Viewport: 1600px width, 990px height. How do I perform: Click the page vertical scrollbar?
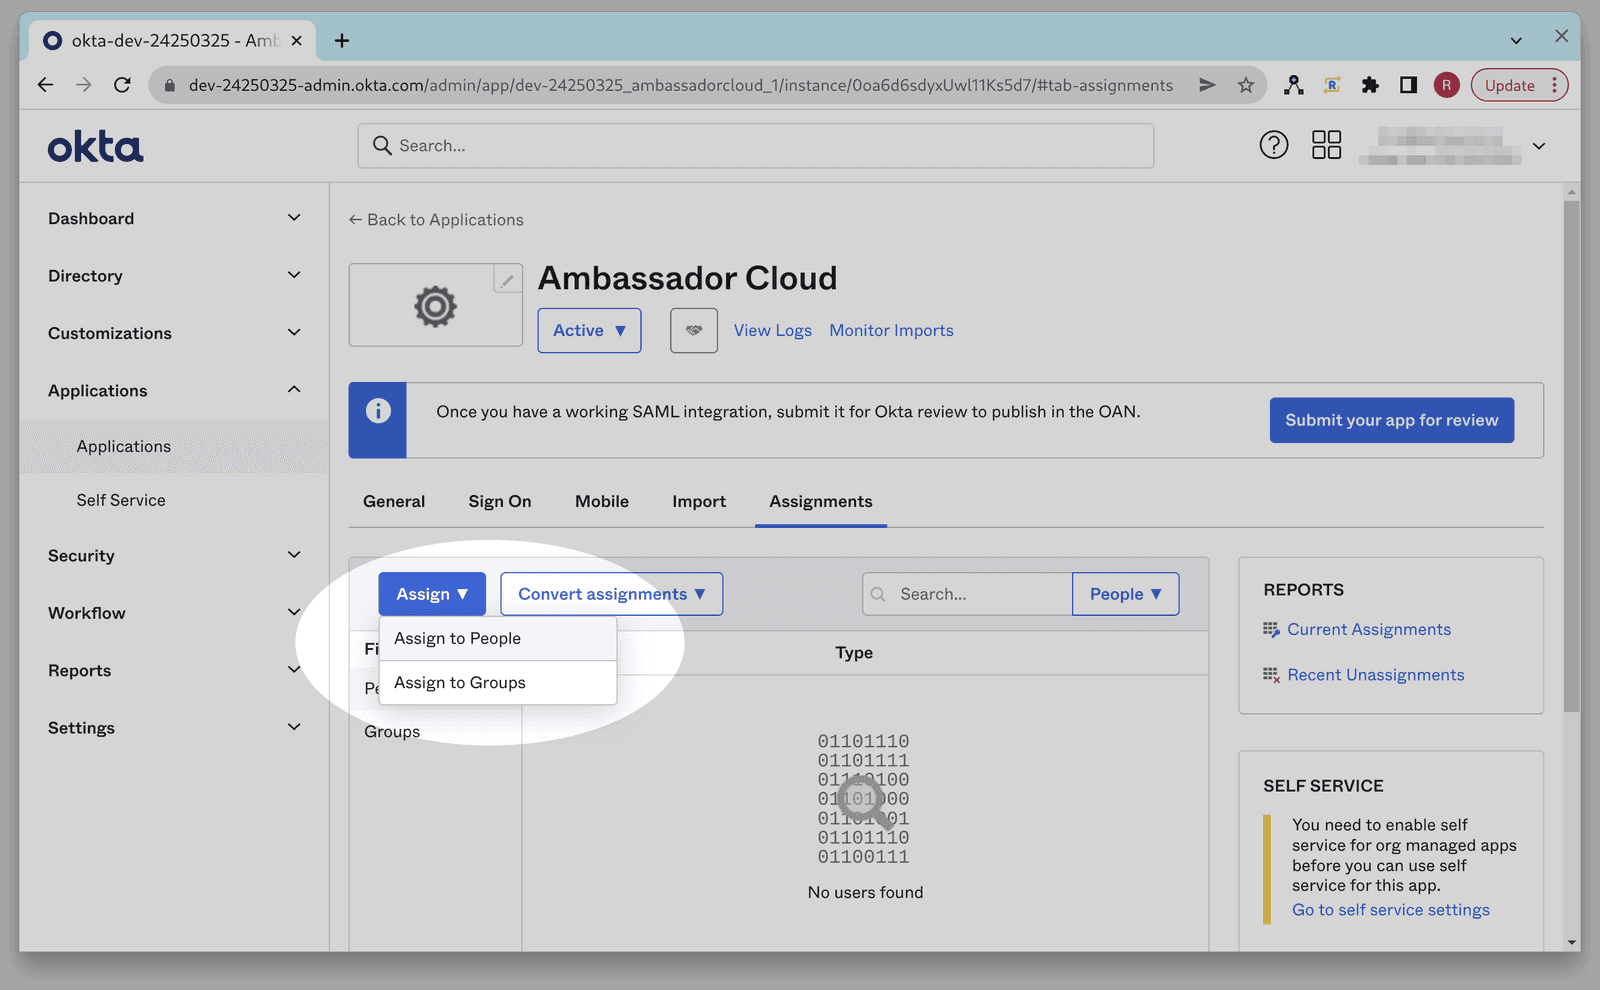pyautogui.click(x=1572, y=456)
